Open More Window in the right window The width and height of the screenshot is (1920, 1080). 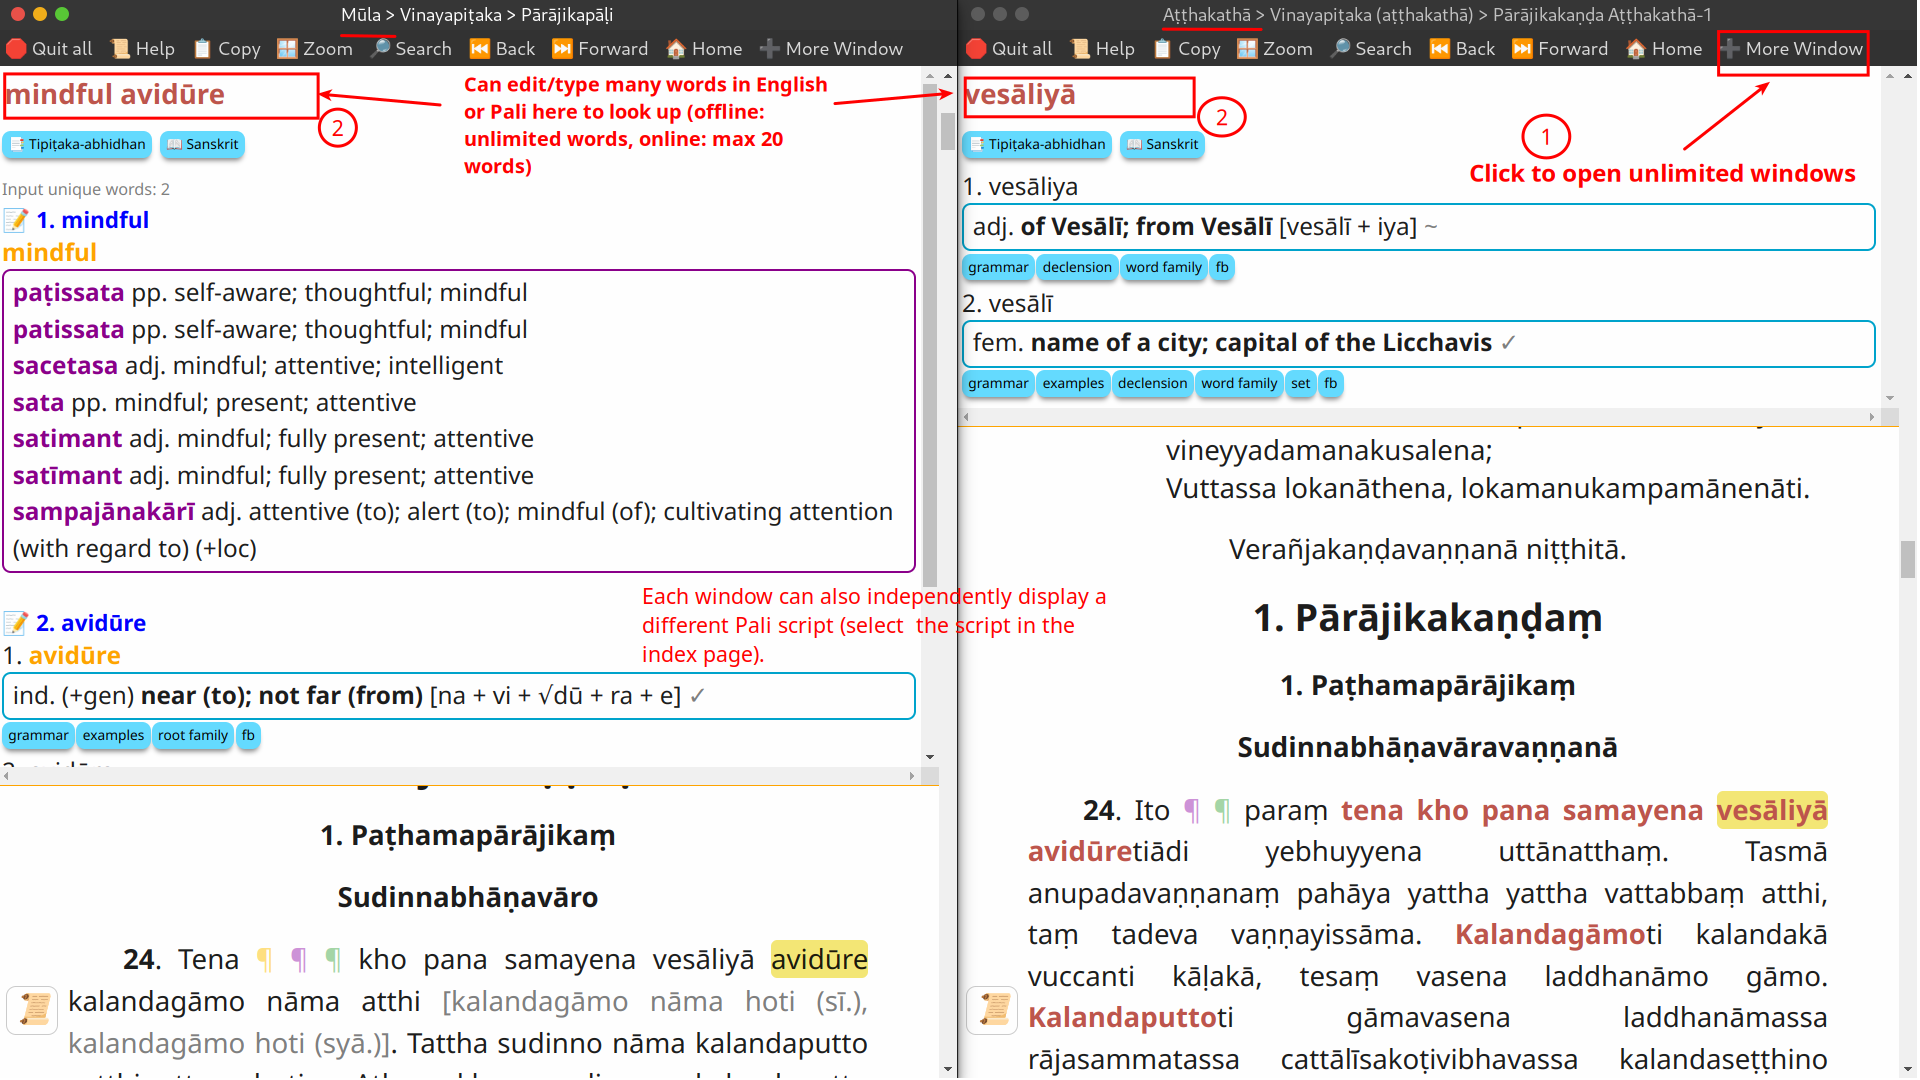tap(1792, 48)
